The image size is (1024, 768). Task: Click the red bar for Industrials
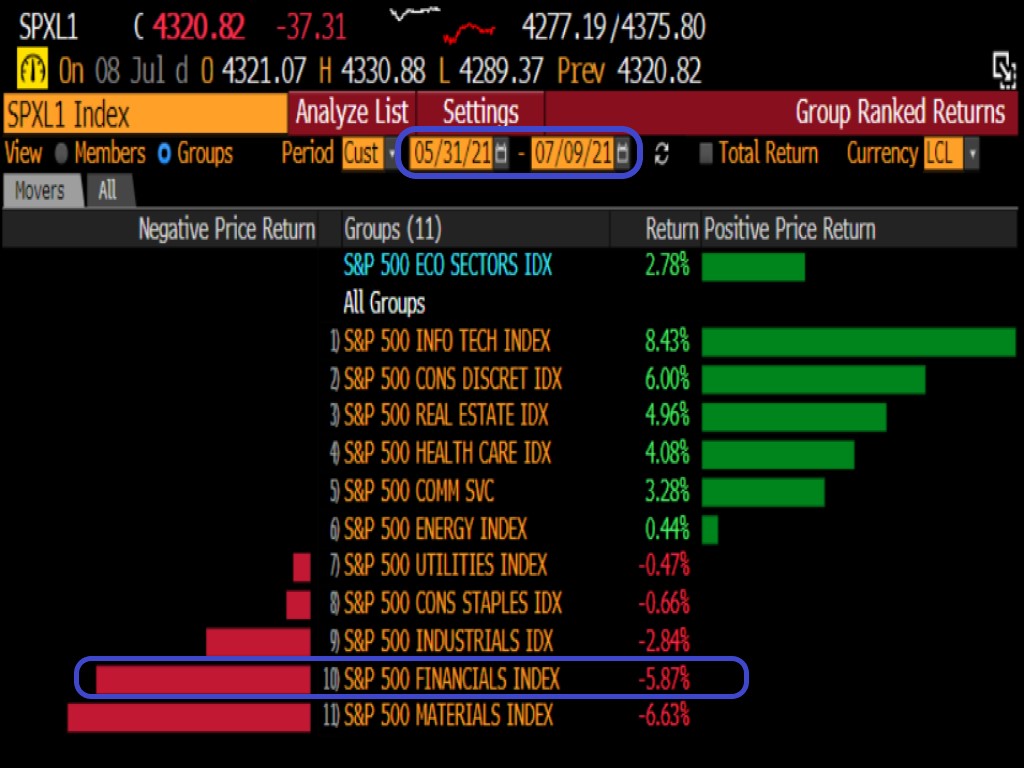[x=258, y=642]
